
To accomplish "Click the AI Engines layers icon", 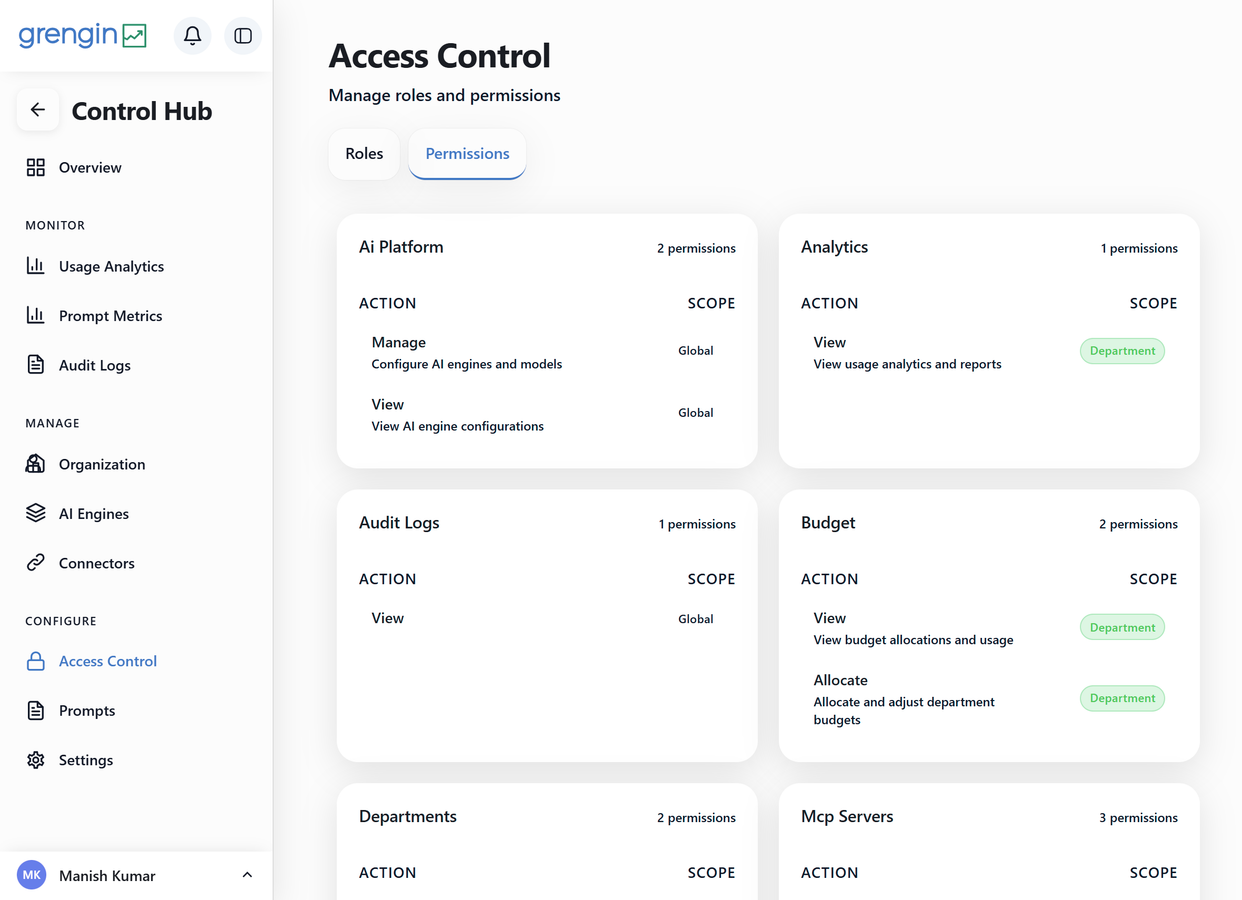I will (x=36, y=513).
